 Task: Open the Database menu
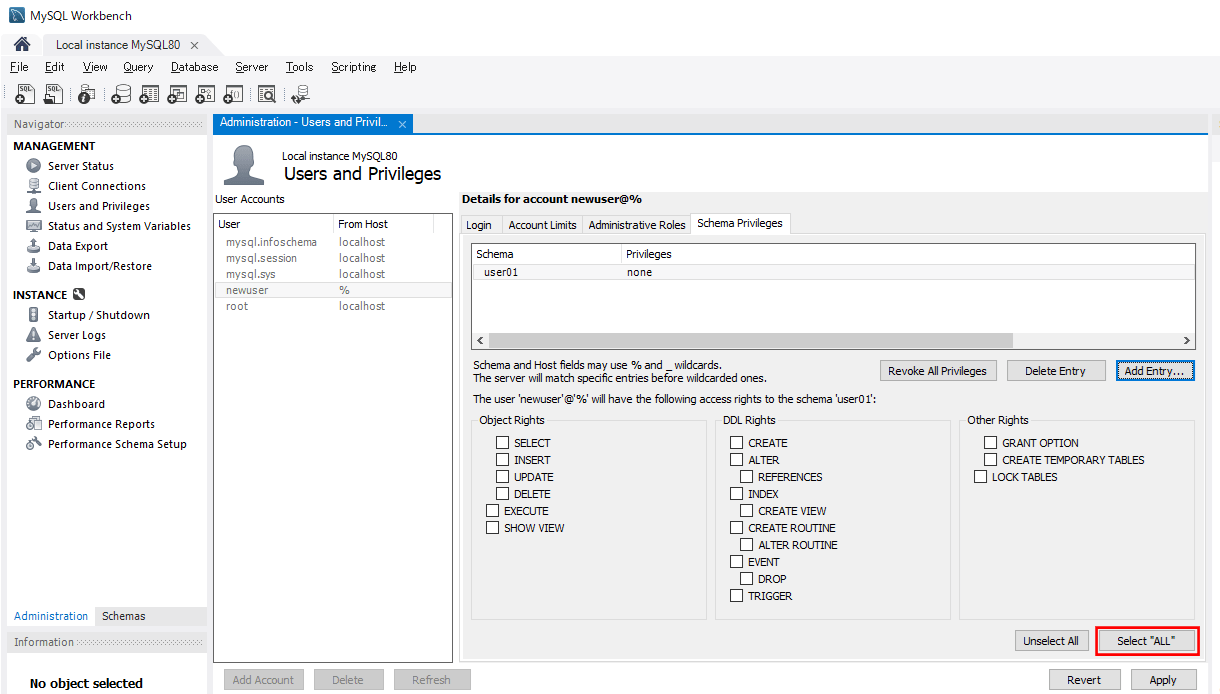tap(194, 67)
